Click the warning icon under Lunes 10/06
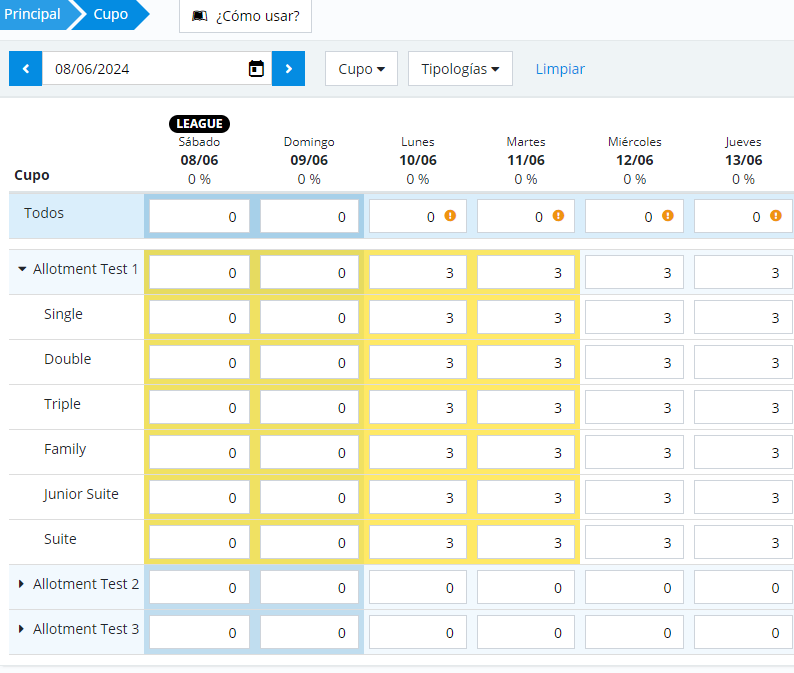The image size is (794, 673). tap(450, 216)
